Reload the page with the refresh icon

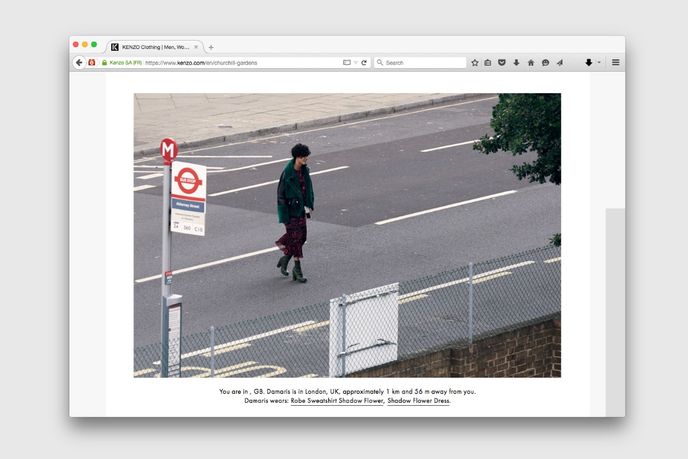click(364, 62)
